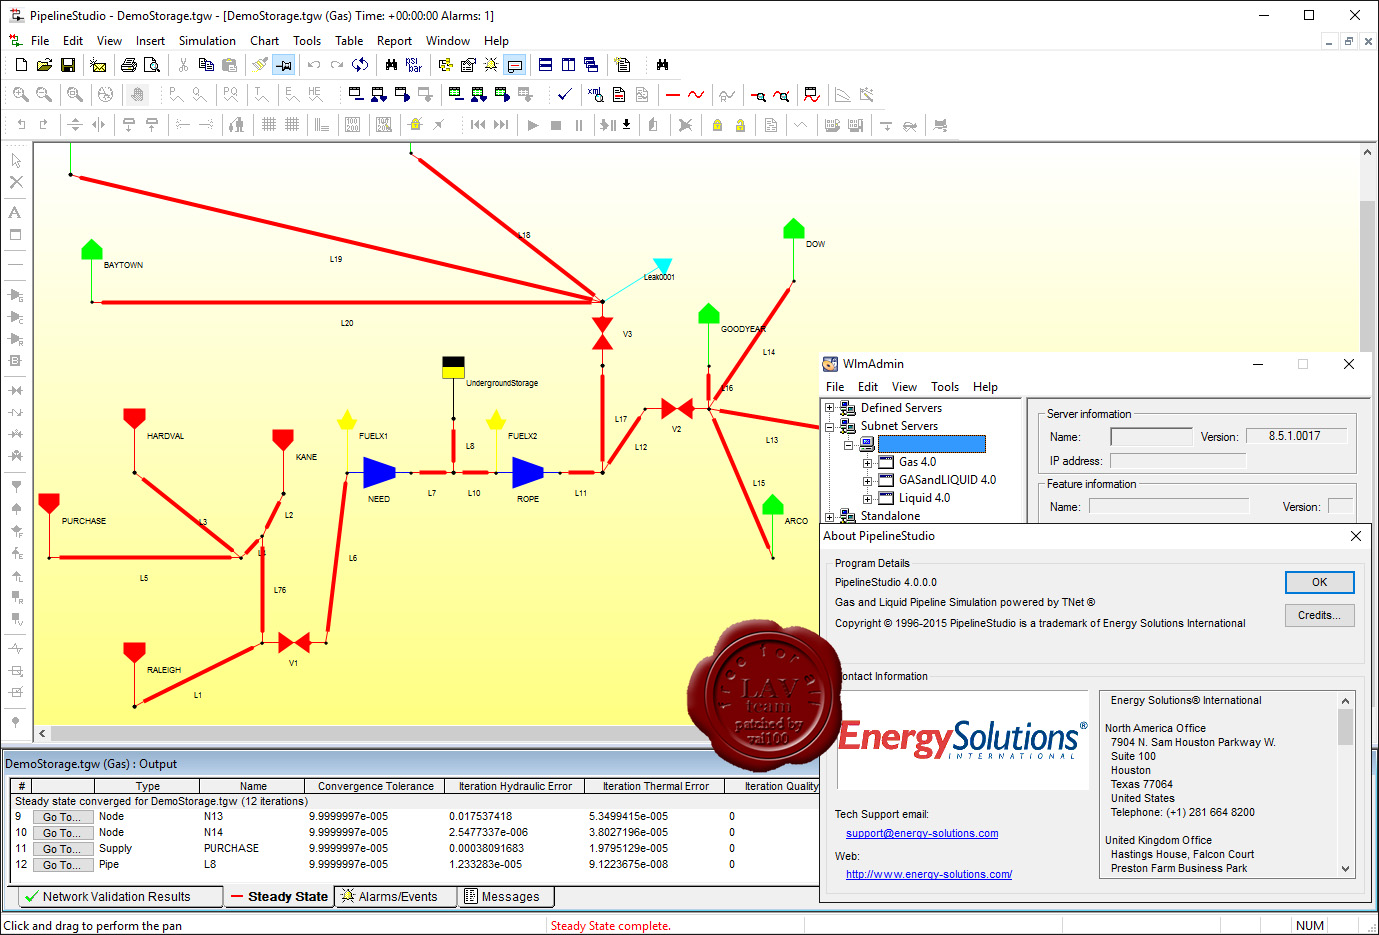Screen dimensions: 1379x935
Task: Click the Copy toolbar icon
Action: coord(206,65)
